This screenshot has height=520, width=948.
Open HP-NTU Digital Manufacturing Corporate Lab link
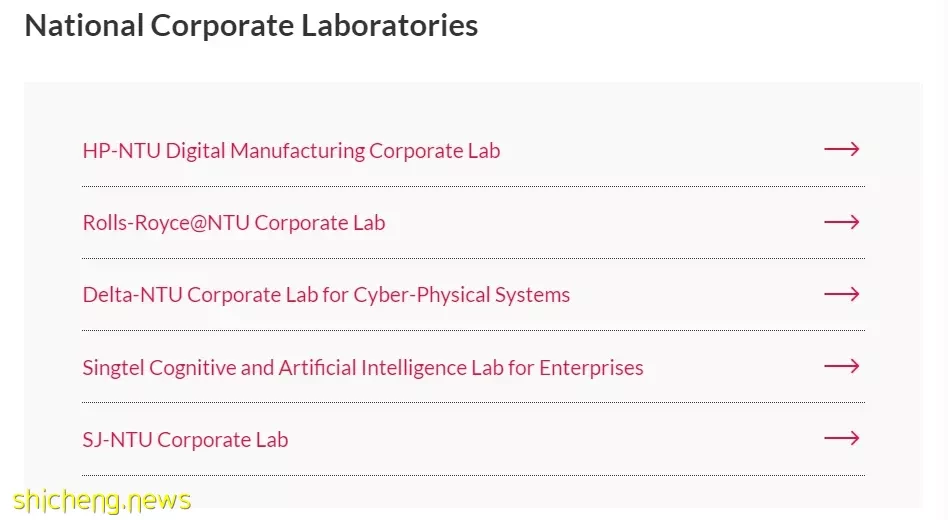pyautogui.click(x=291, y=151)
